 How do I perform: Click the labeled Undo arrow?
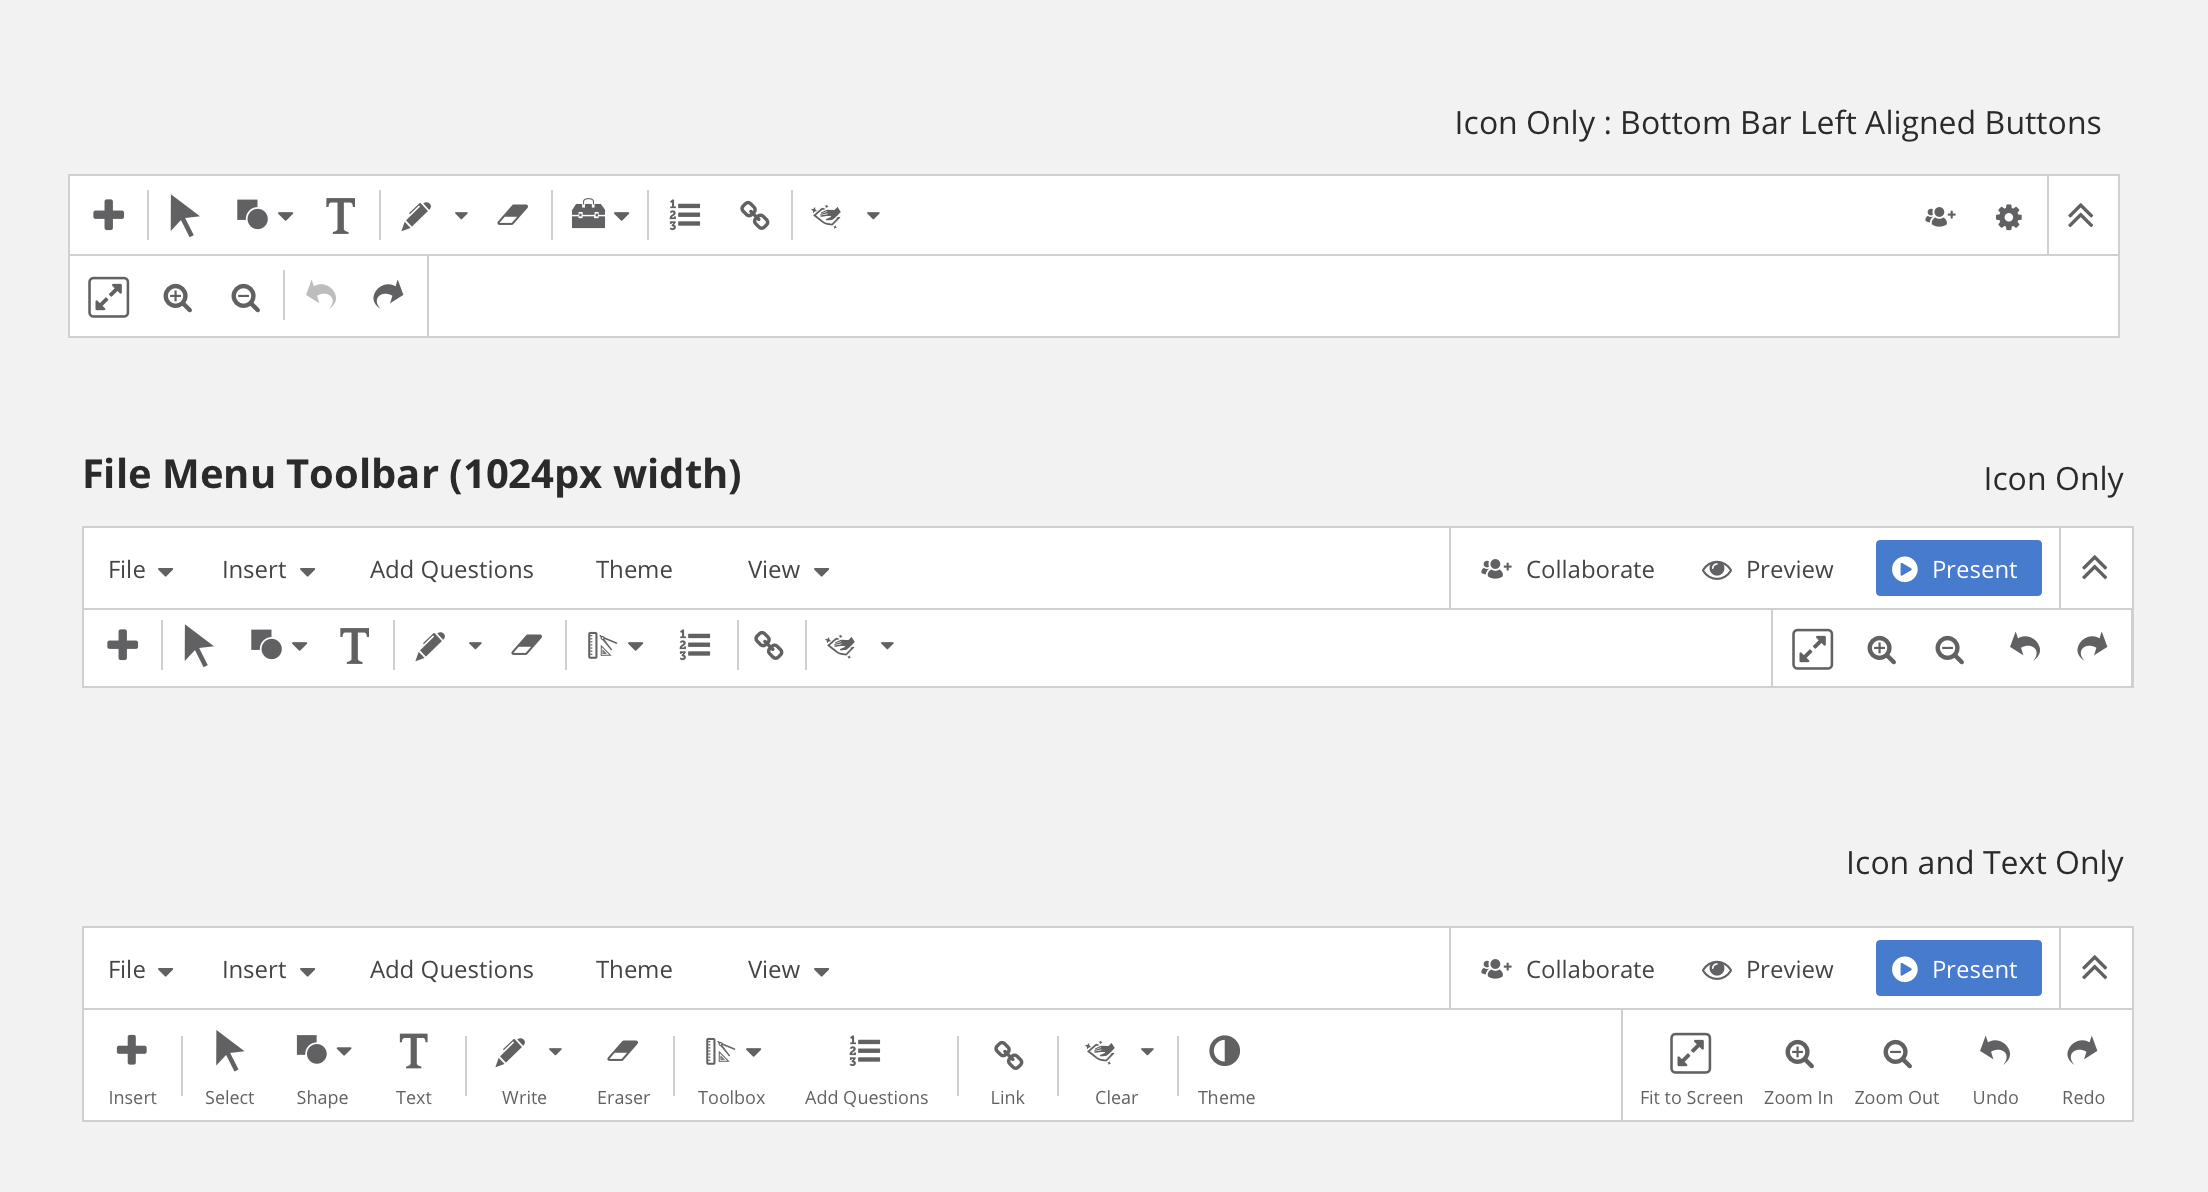(x=1995, y=1068)
